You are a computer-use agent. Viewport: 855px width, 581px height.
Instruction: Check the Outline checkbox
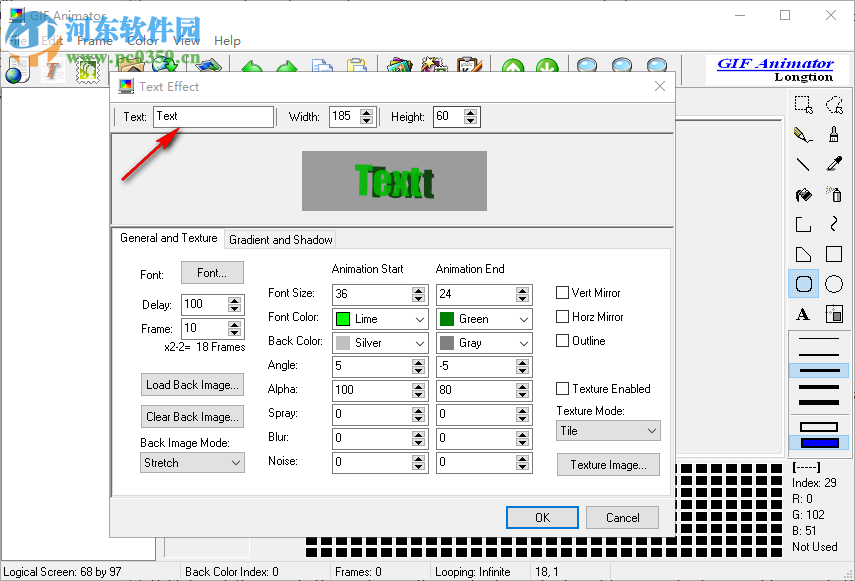click(x=563, y=340)
